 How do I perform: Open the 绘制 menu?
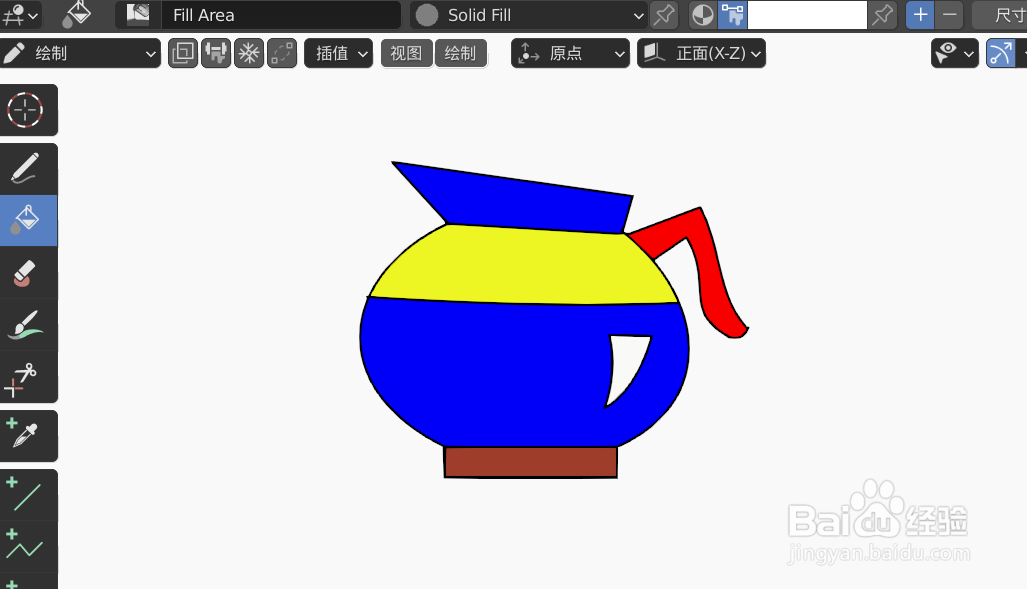460,53
